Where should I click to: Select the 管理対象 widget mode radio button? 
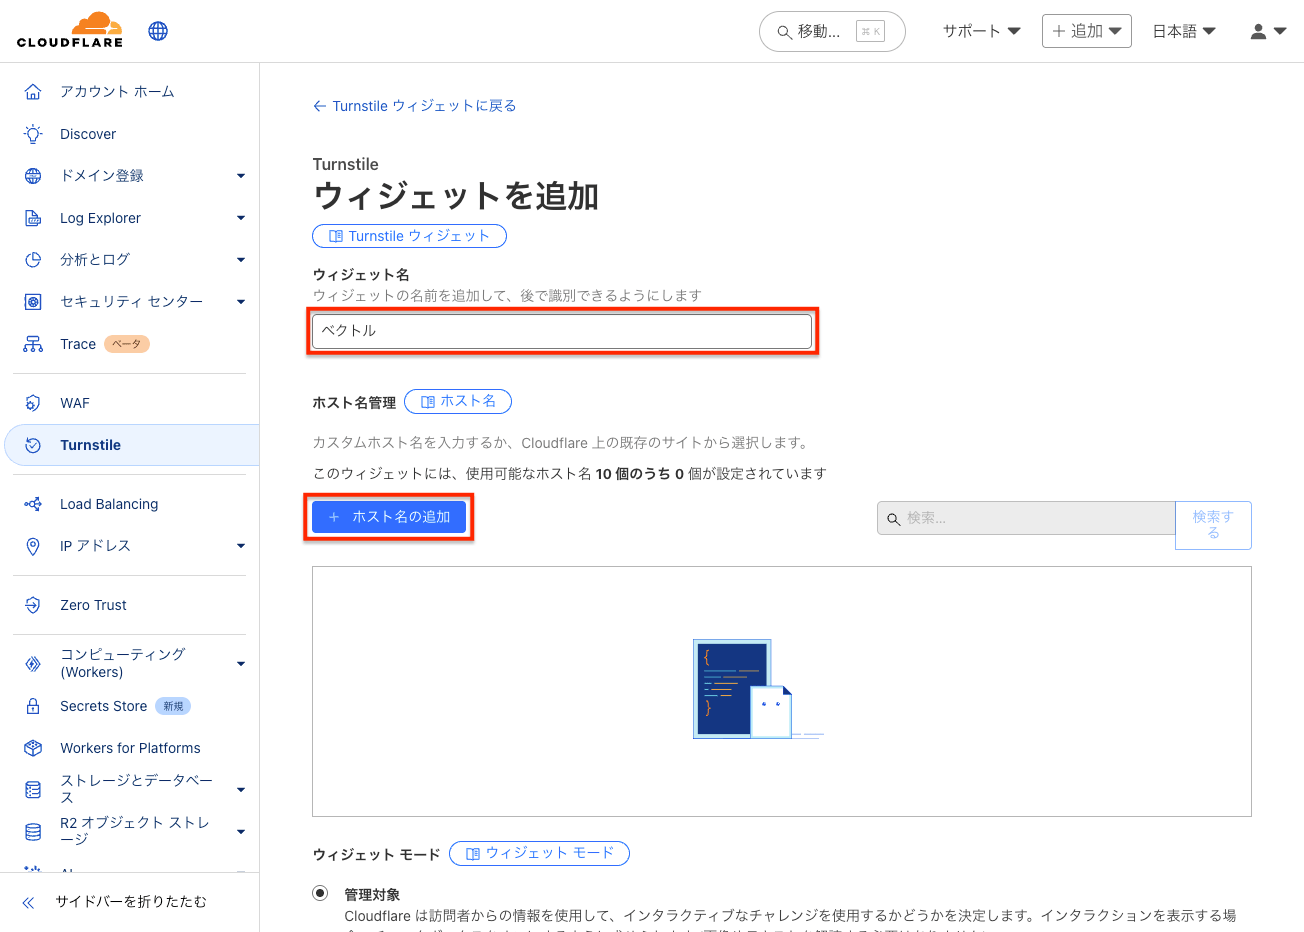pyautogui.click(x=320, y=893)
